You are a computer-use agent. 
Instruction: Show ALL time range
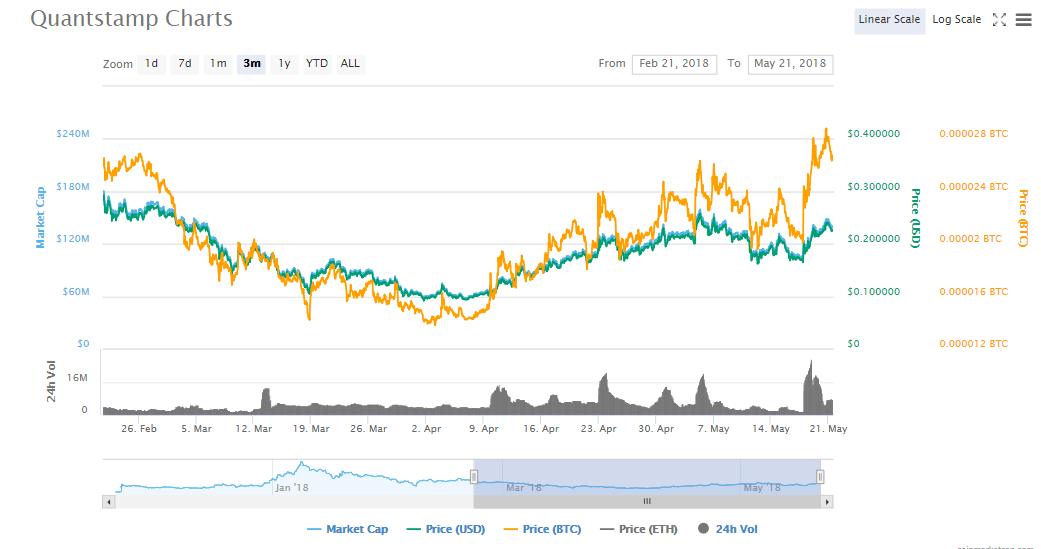pos(350,64)
